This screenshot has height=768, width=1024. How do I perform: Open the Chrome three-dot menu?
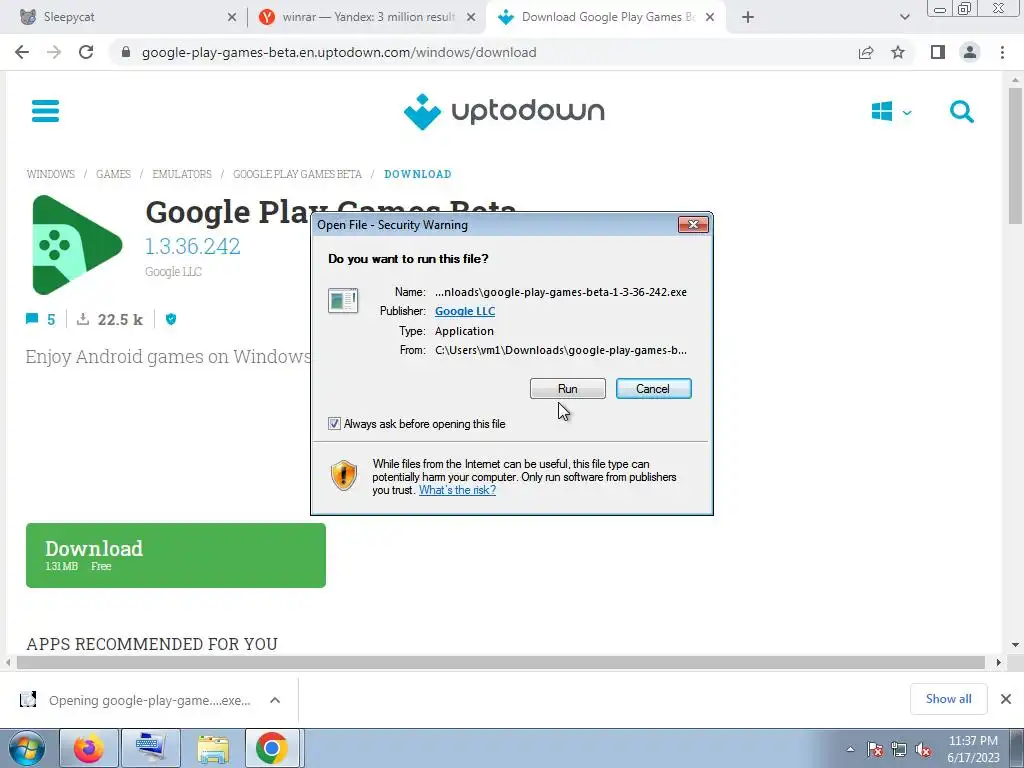1002,52
